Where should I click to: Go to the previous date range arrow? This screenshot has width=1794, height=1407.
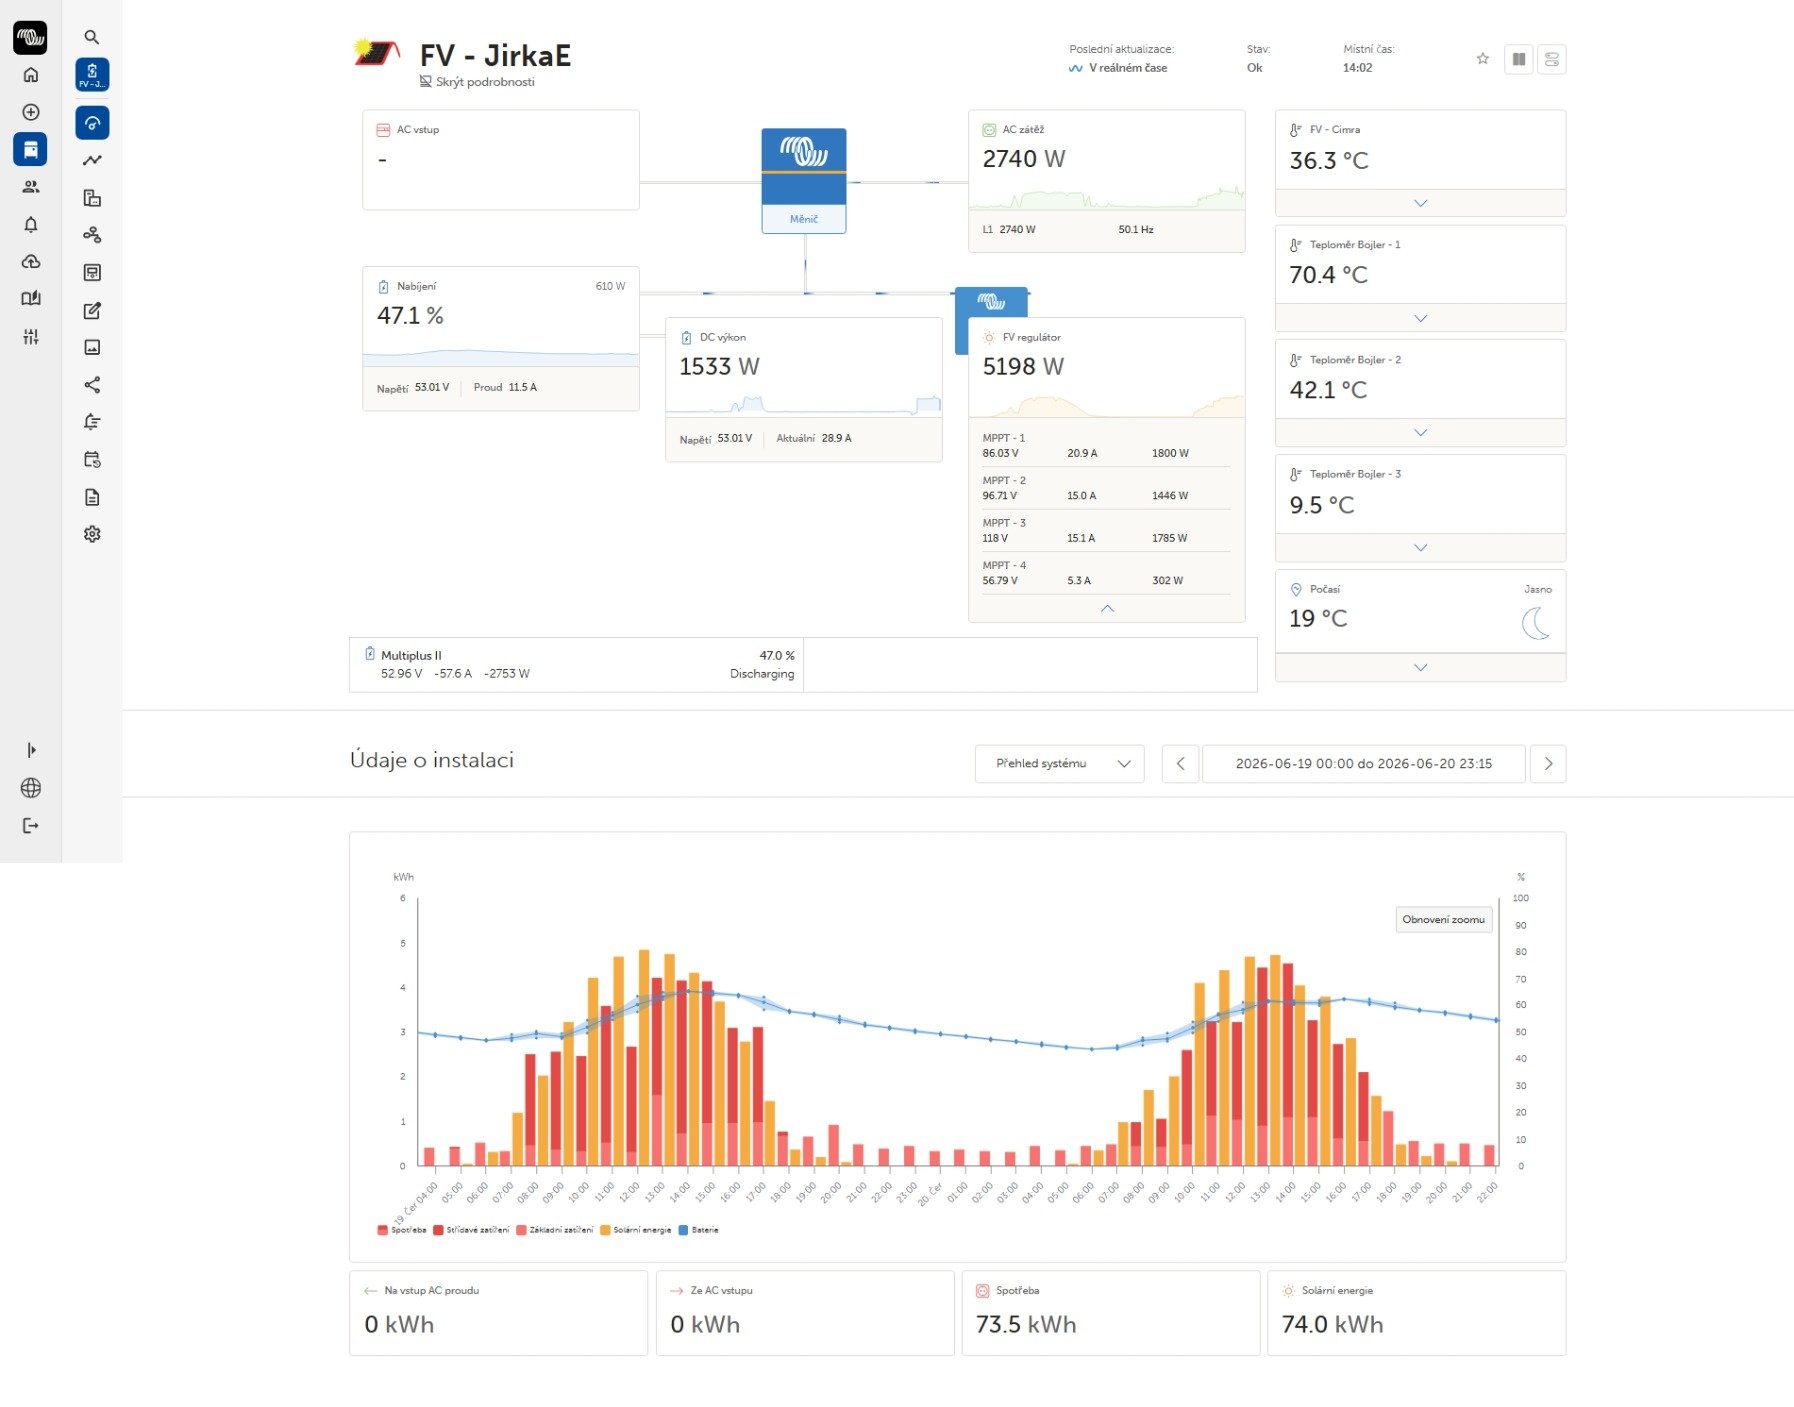tap(1181, 764)
